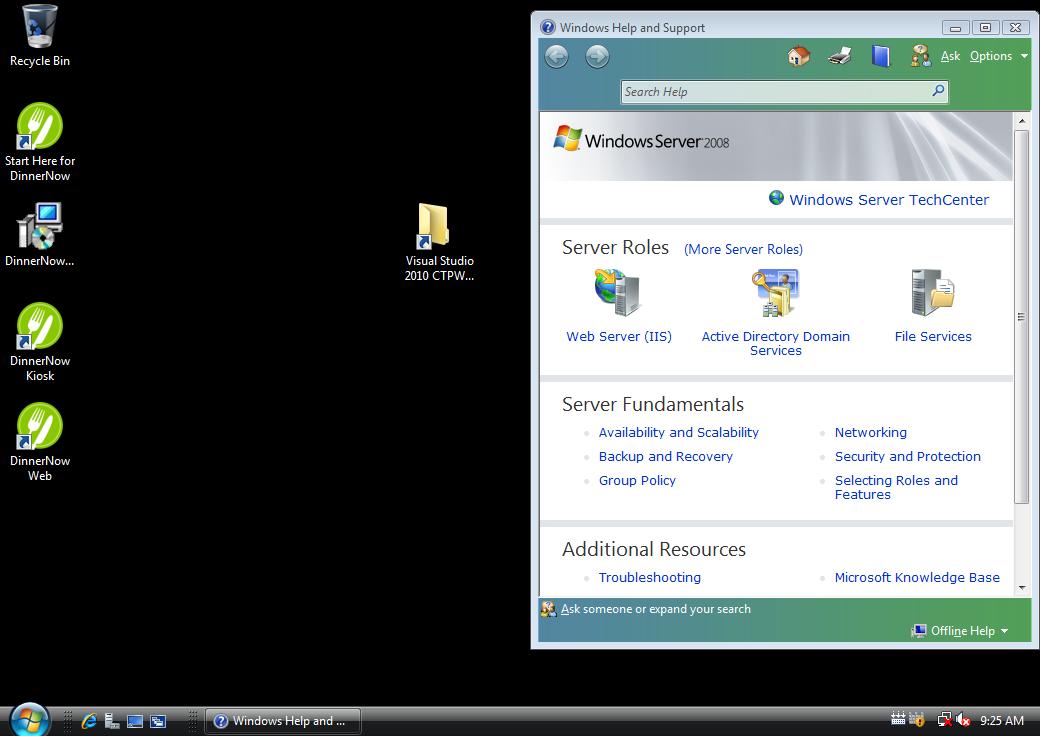Click the muted volume tray icon
Screen dimensions: 1040x736
(x=963, y=719)
